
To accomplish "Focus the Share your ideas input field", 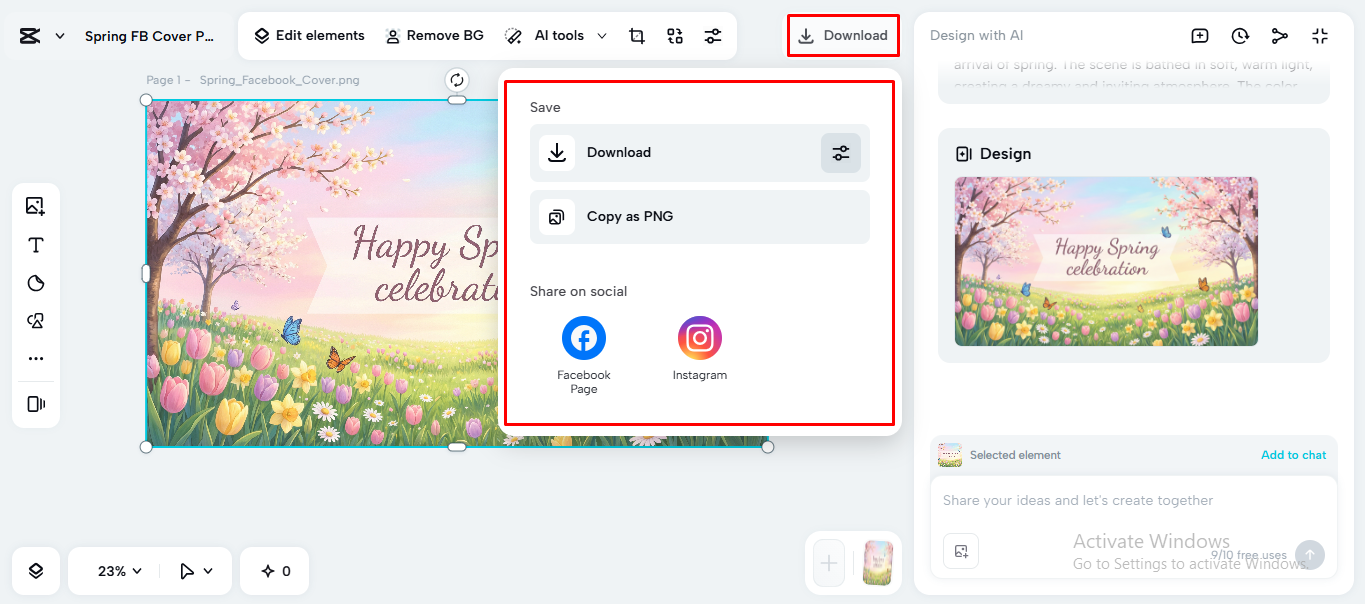I will (x=1134, y=501).
